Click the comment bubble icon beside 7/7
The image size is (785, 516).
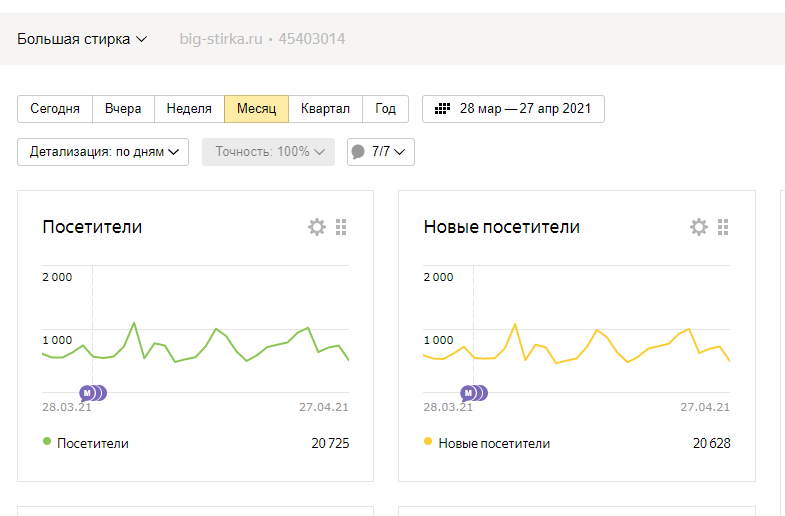click(x=358, y=152)
